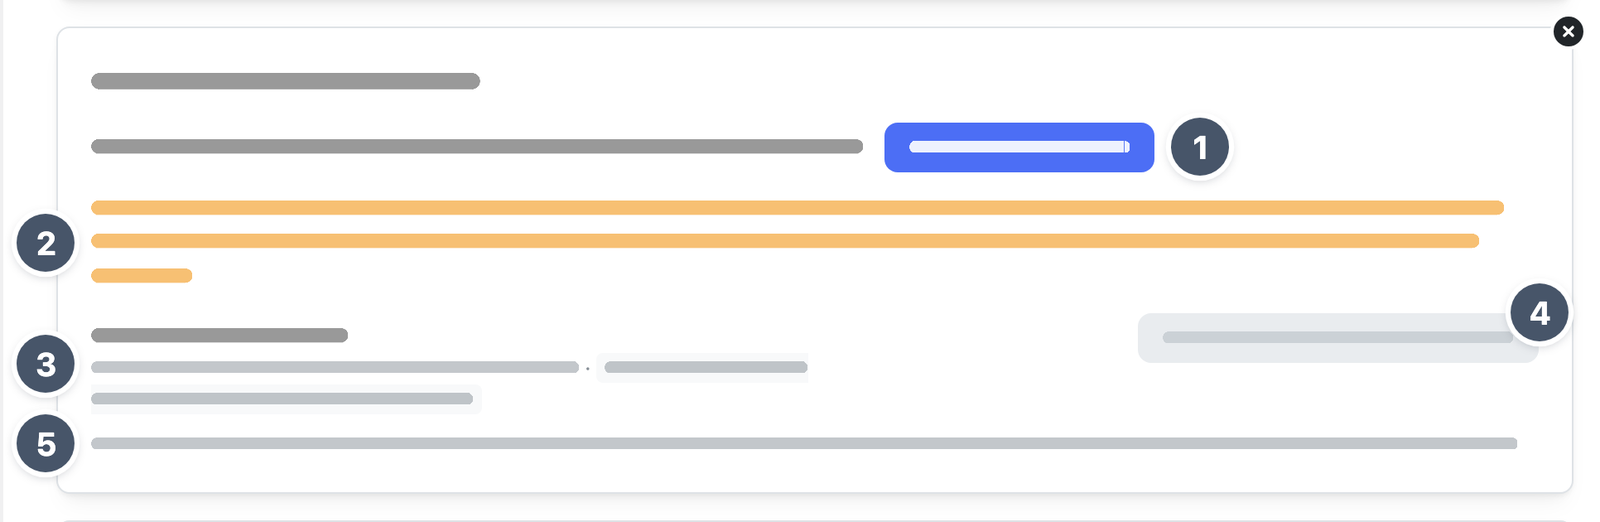Screen dimensions: 1600x522
Task: Select the number 4 annotation badge
Action: [x=1539, y=312]
